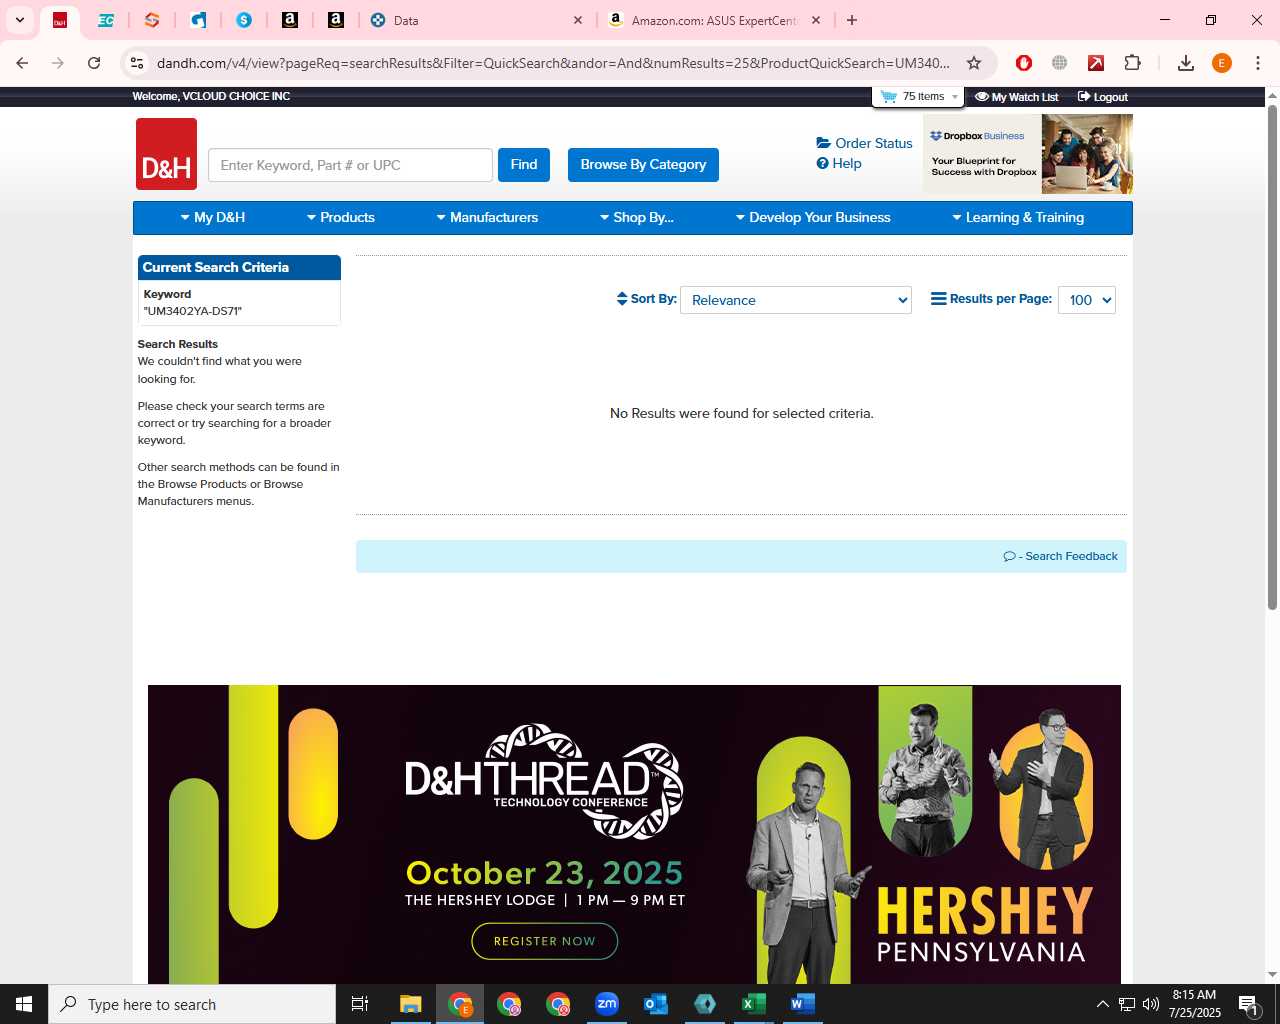View site information icon in address bar
The image size is (1280, 1024).
[x=137, y=63]
